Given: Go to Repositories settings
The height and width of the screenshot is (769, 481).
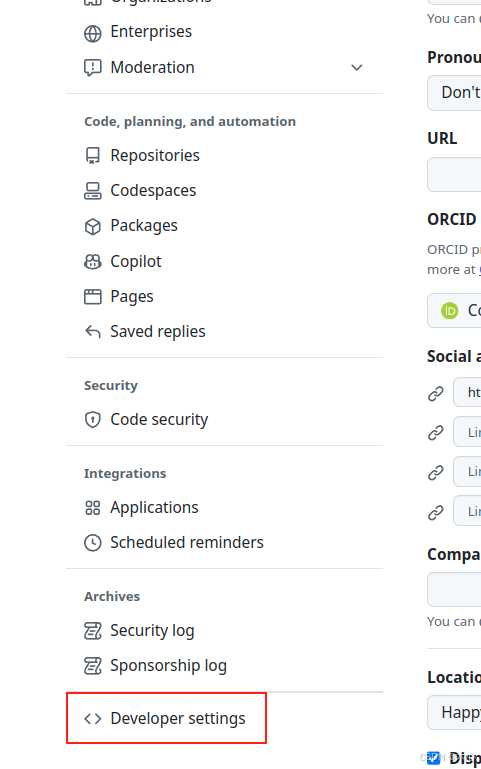Looking at the screenshot, I should (x=155, y=155).
